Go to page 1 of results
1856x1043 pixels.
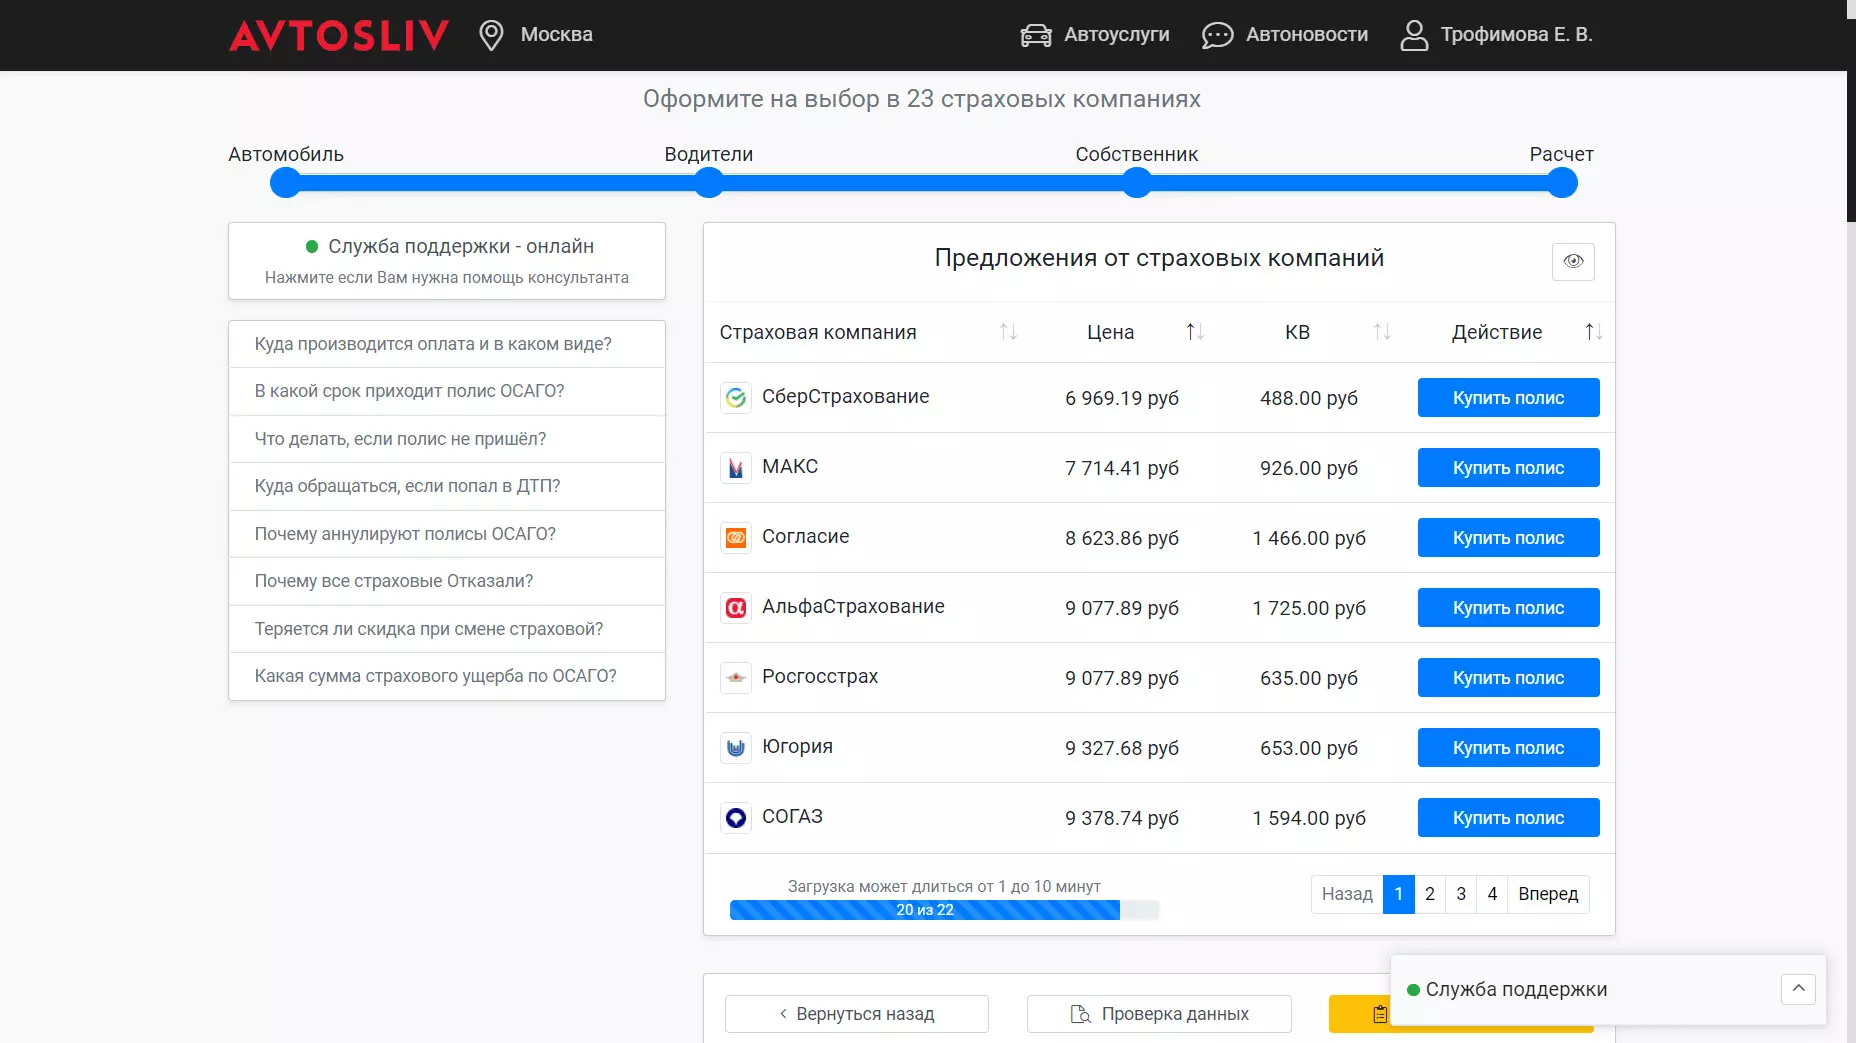click(x=1399, y=894)
